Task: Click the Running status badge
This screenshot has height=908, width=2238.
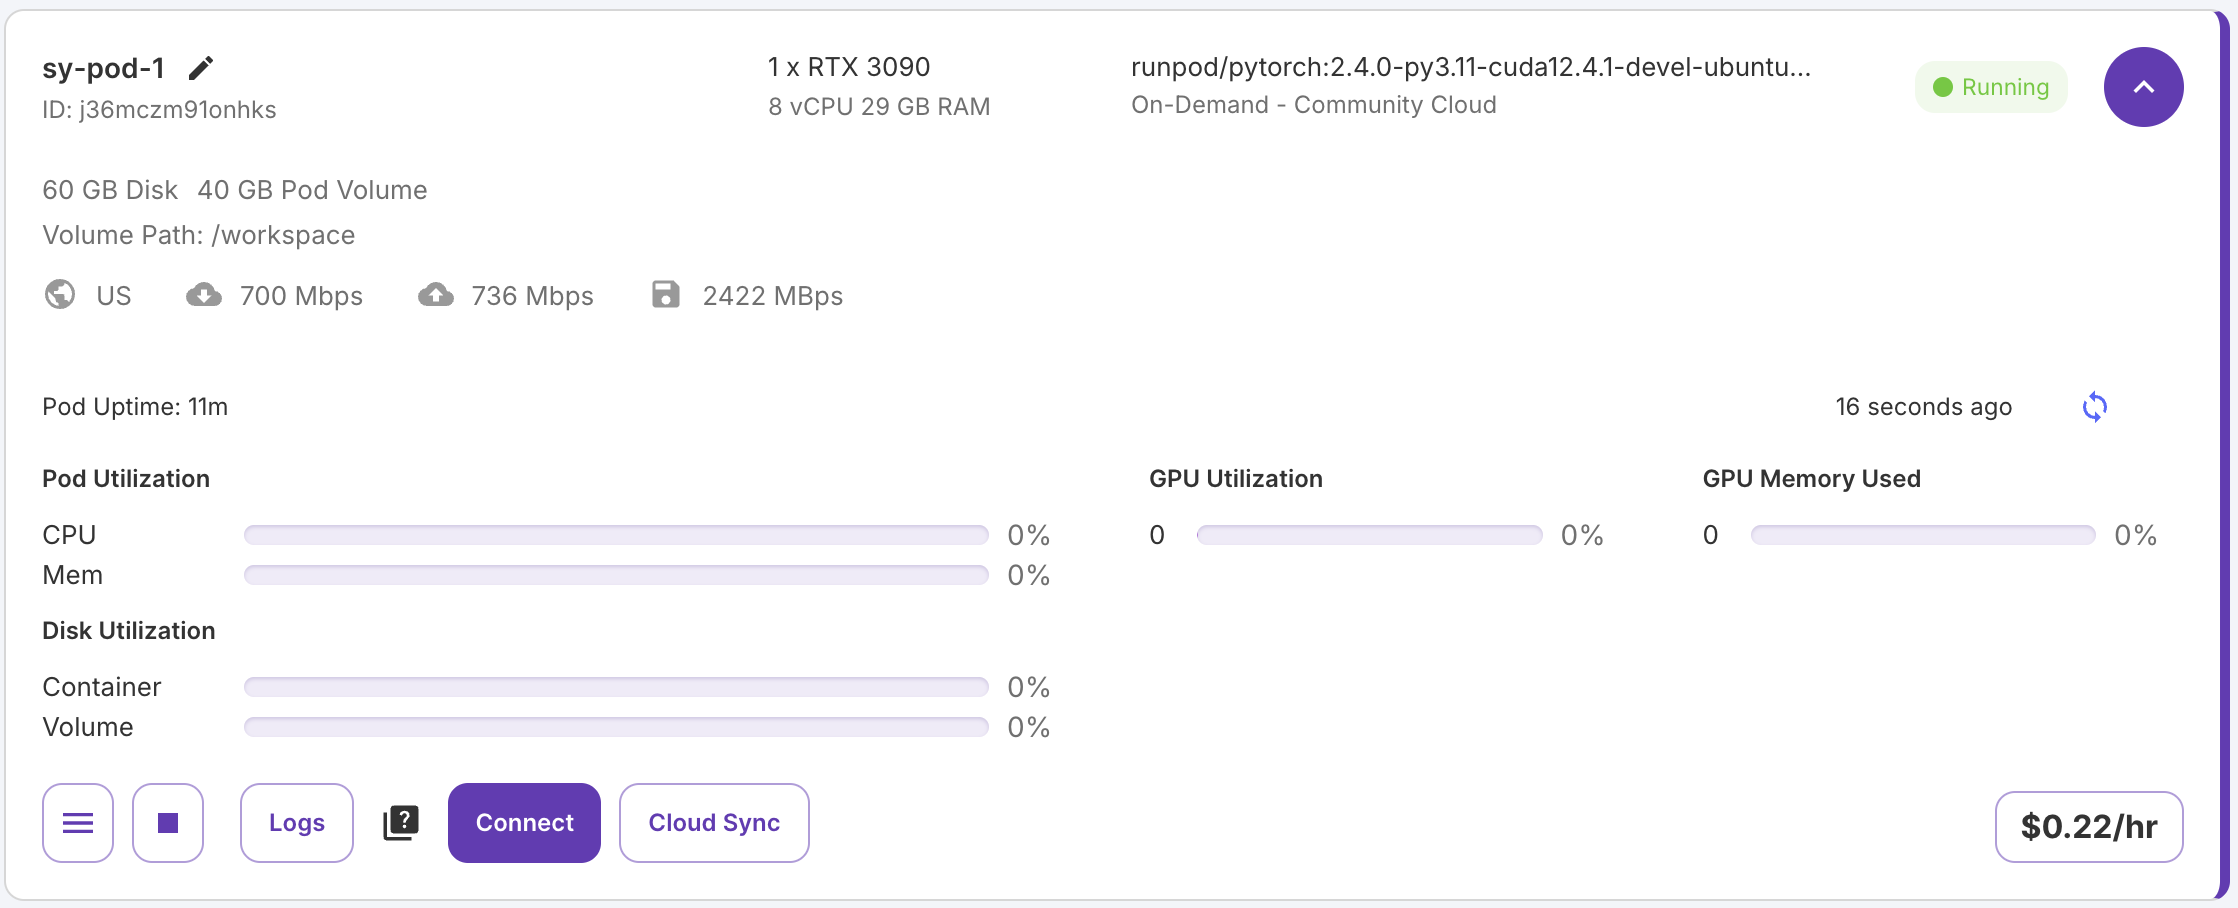Action: (1991, 87)
